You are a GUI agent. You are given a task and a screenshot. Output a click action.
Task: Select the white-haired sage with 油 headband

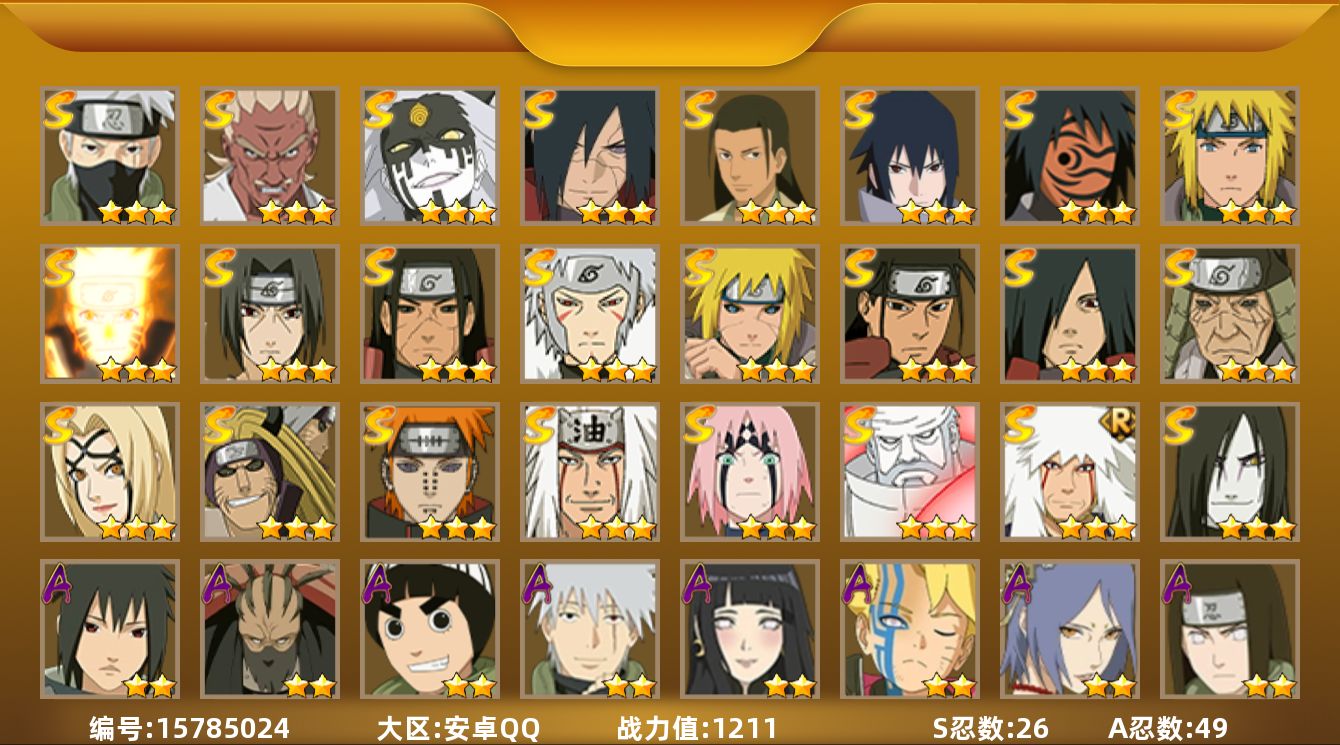(590, 472)
